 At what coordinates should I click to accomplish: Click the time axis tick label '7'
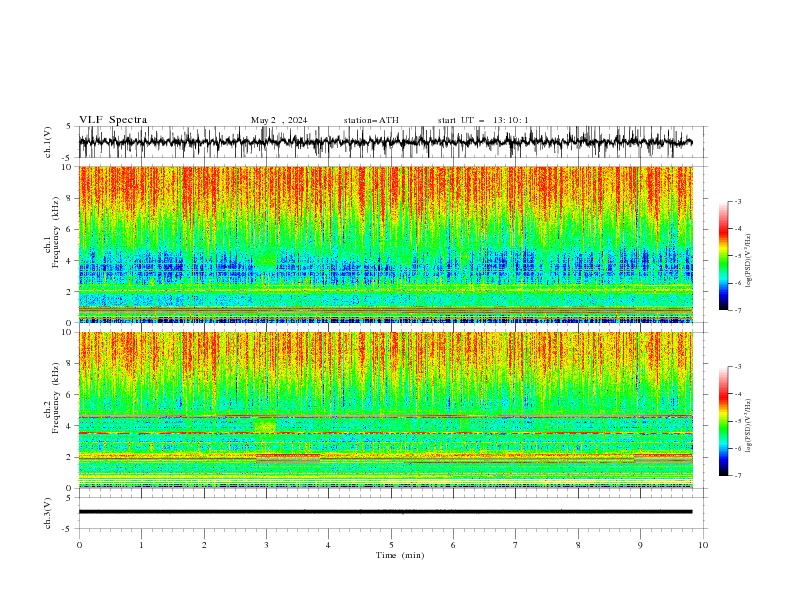[516, 545]
